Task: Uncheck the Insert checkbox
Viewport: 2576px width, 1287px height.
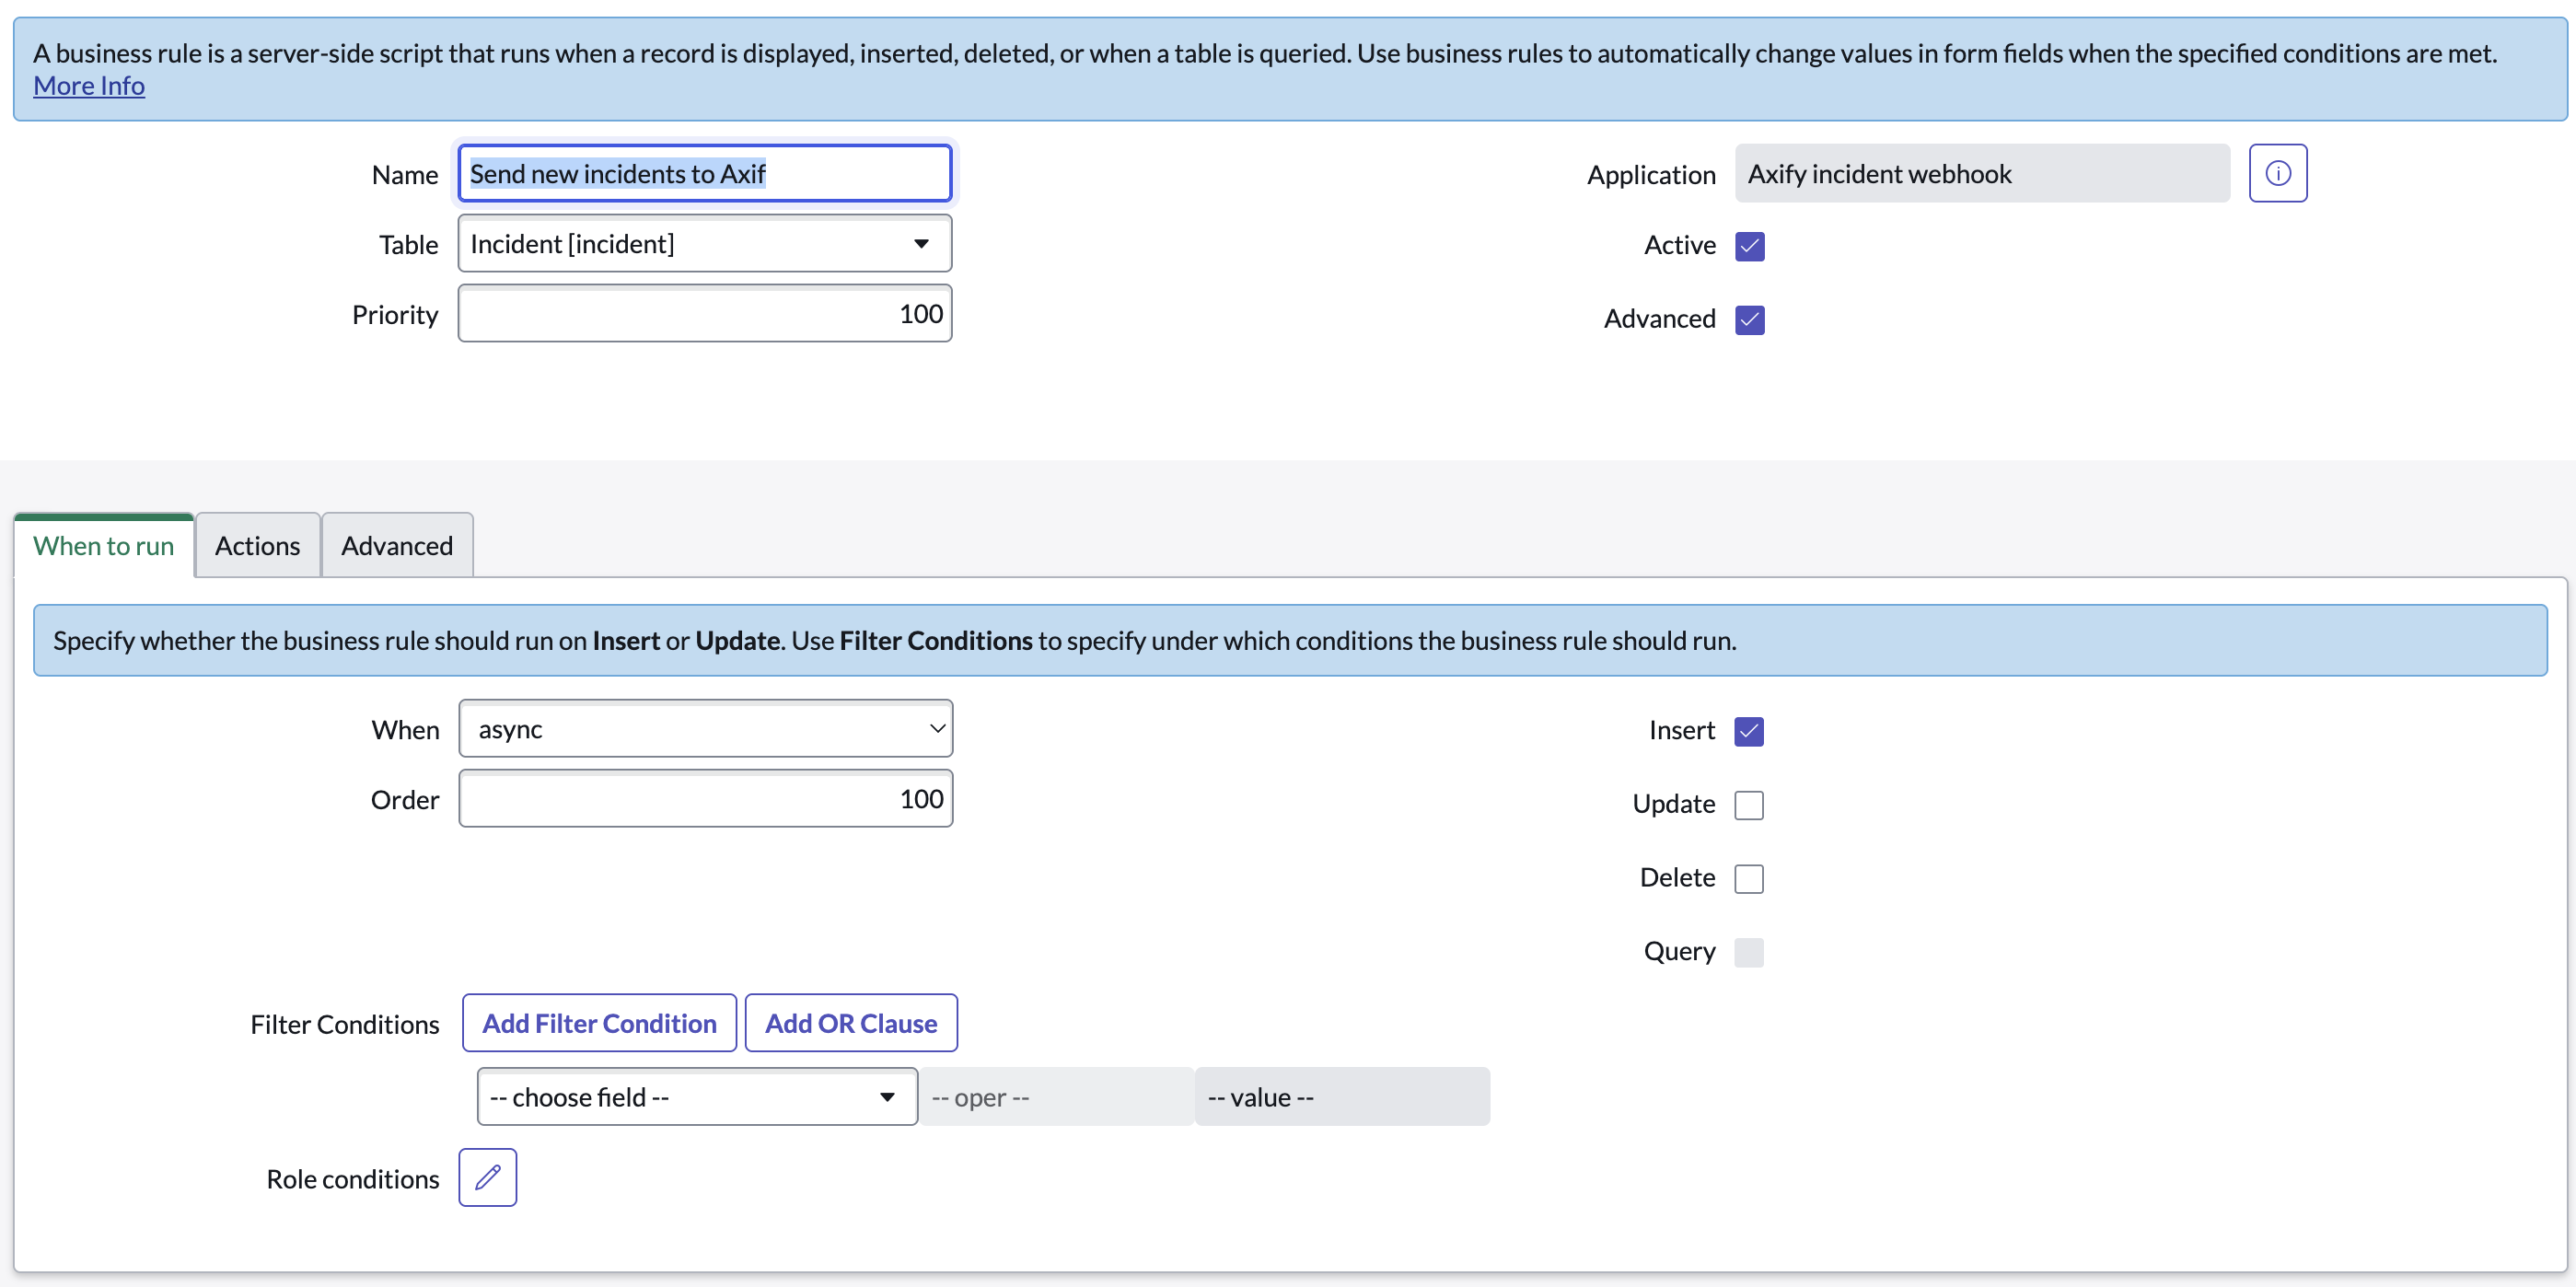Action: pos(1748,731)
